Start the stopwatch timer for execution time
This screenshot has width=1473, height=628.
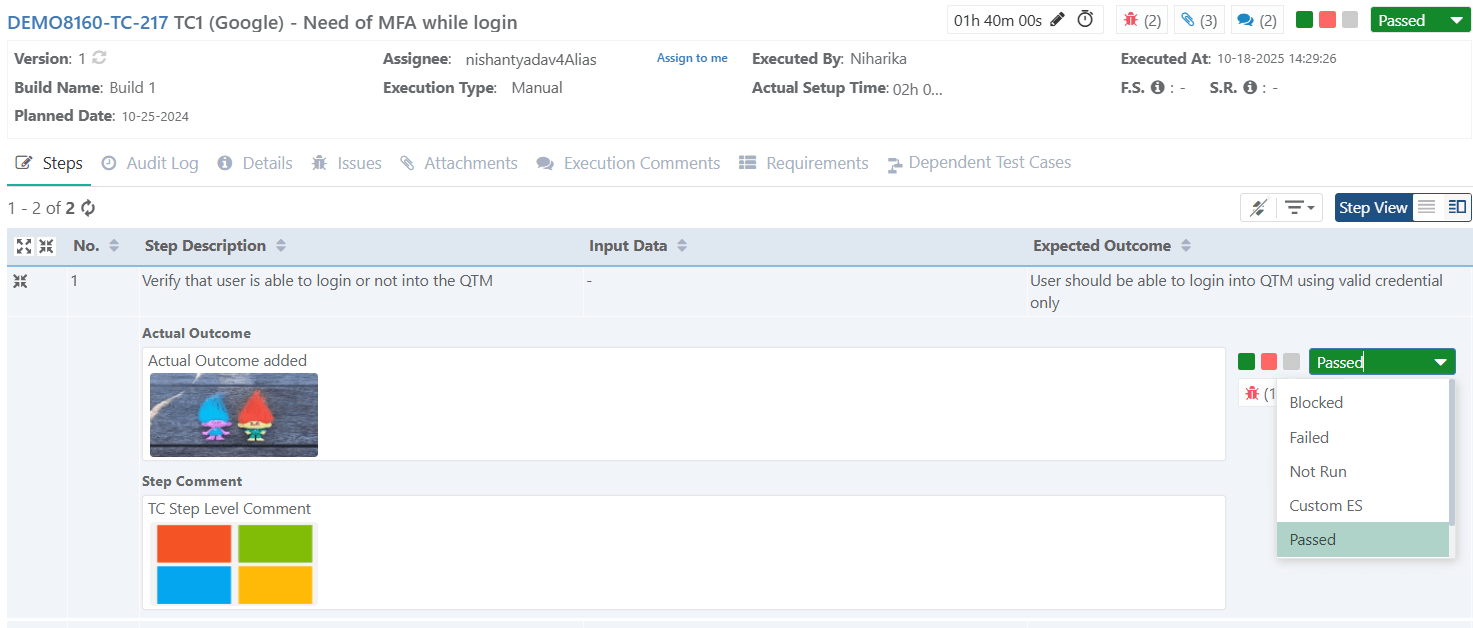[x=1085, y=19]
